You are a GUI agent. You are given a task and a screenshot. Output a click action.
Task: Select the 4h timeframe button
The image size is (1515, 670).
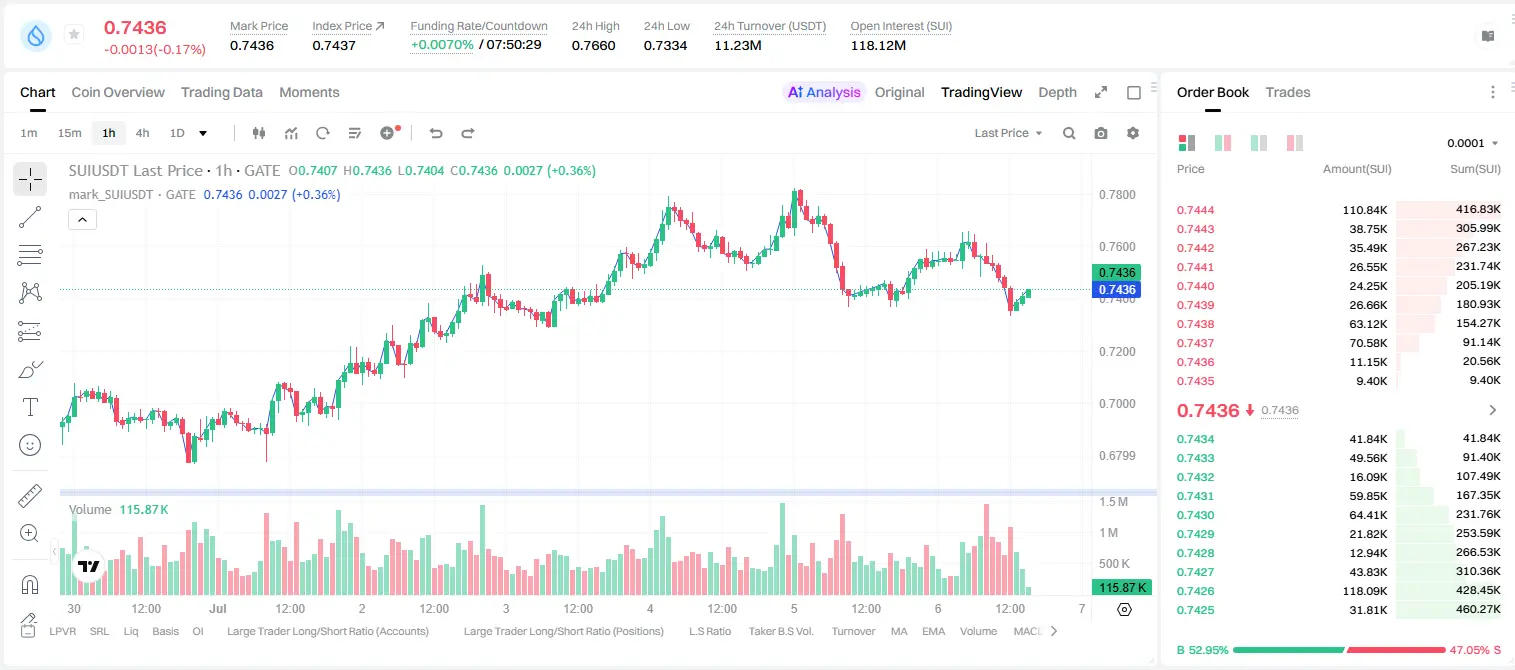[x=143, y=133]
